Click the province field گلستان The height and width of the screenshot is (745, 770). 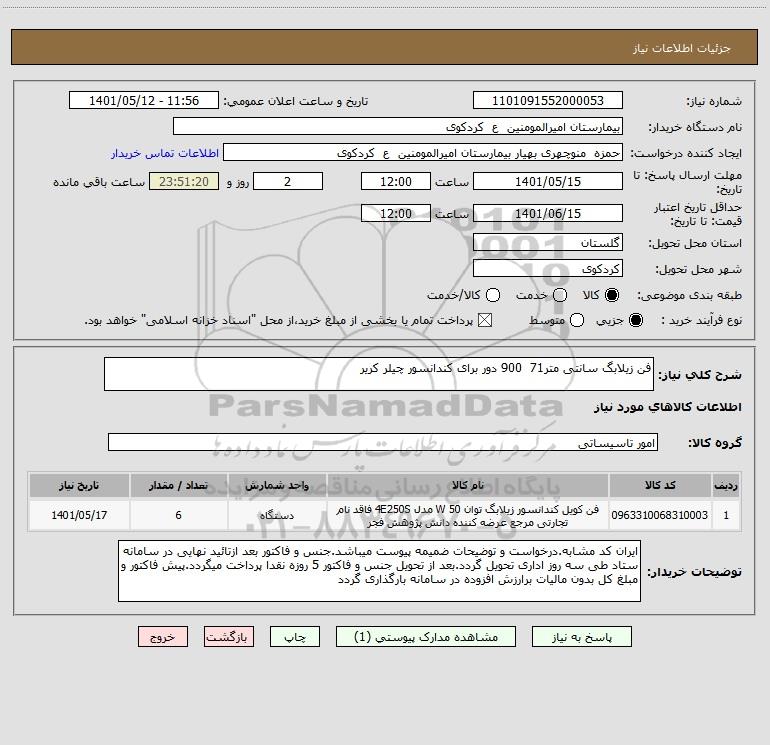[x=548, y=243]
